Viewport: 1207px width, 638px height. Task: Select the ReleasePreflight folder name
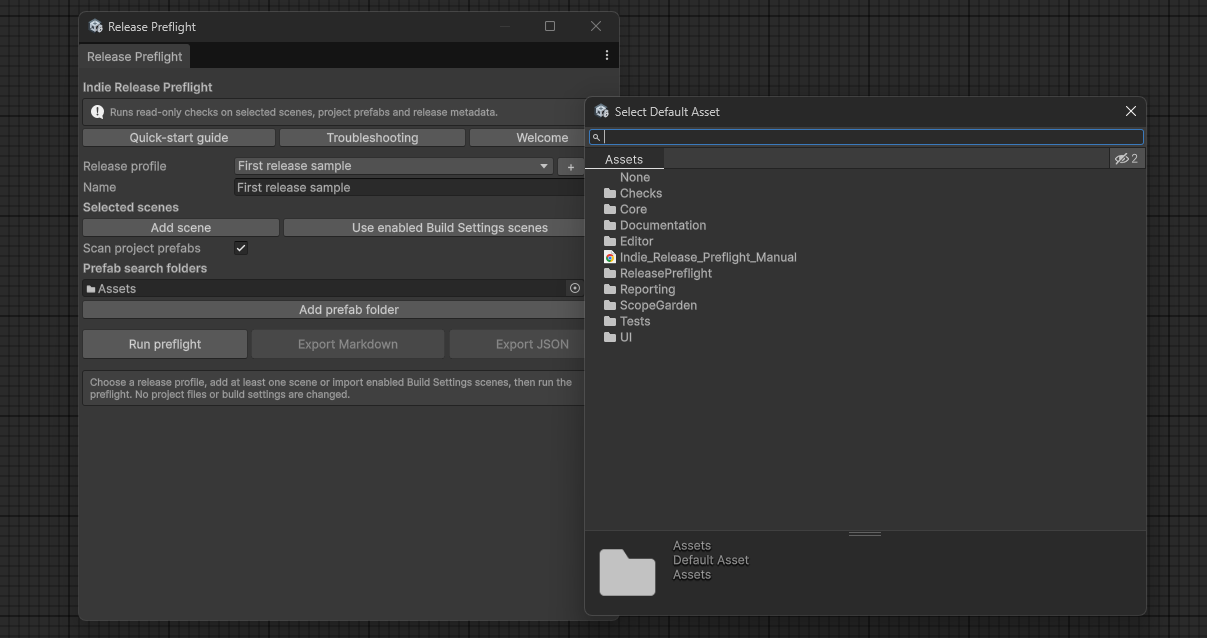click(x=666, y=274)
